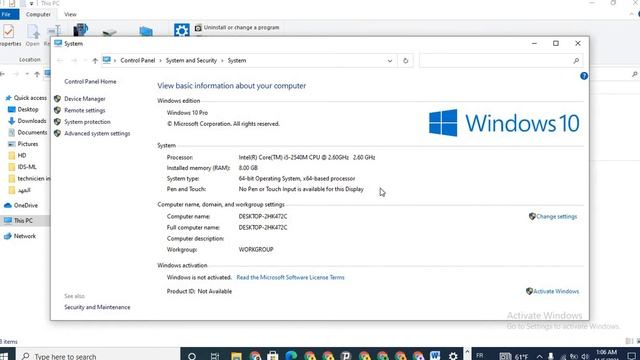640x360 pixels.
Task: Open weather widget showing 61°F
Action: [x=513, y=356]
